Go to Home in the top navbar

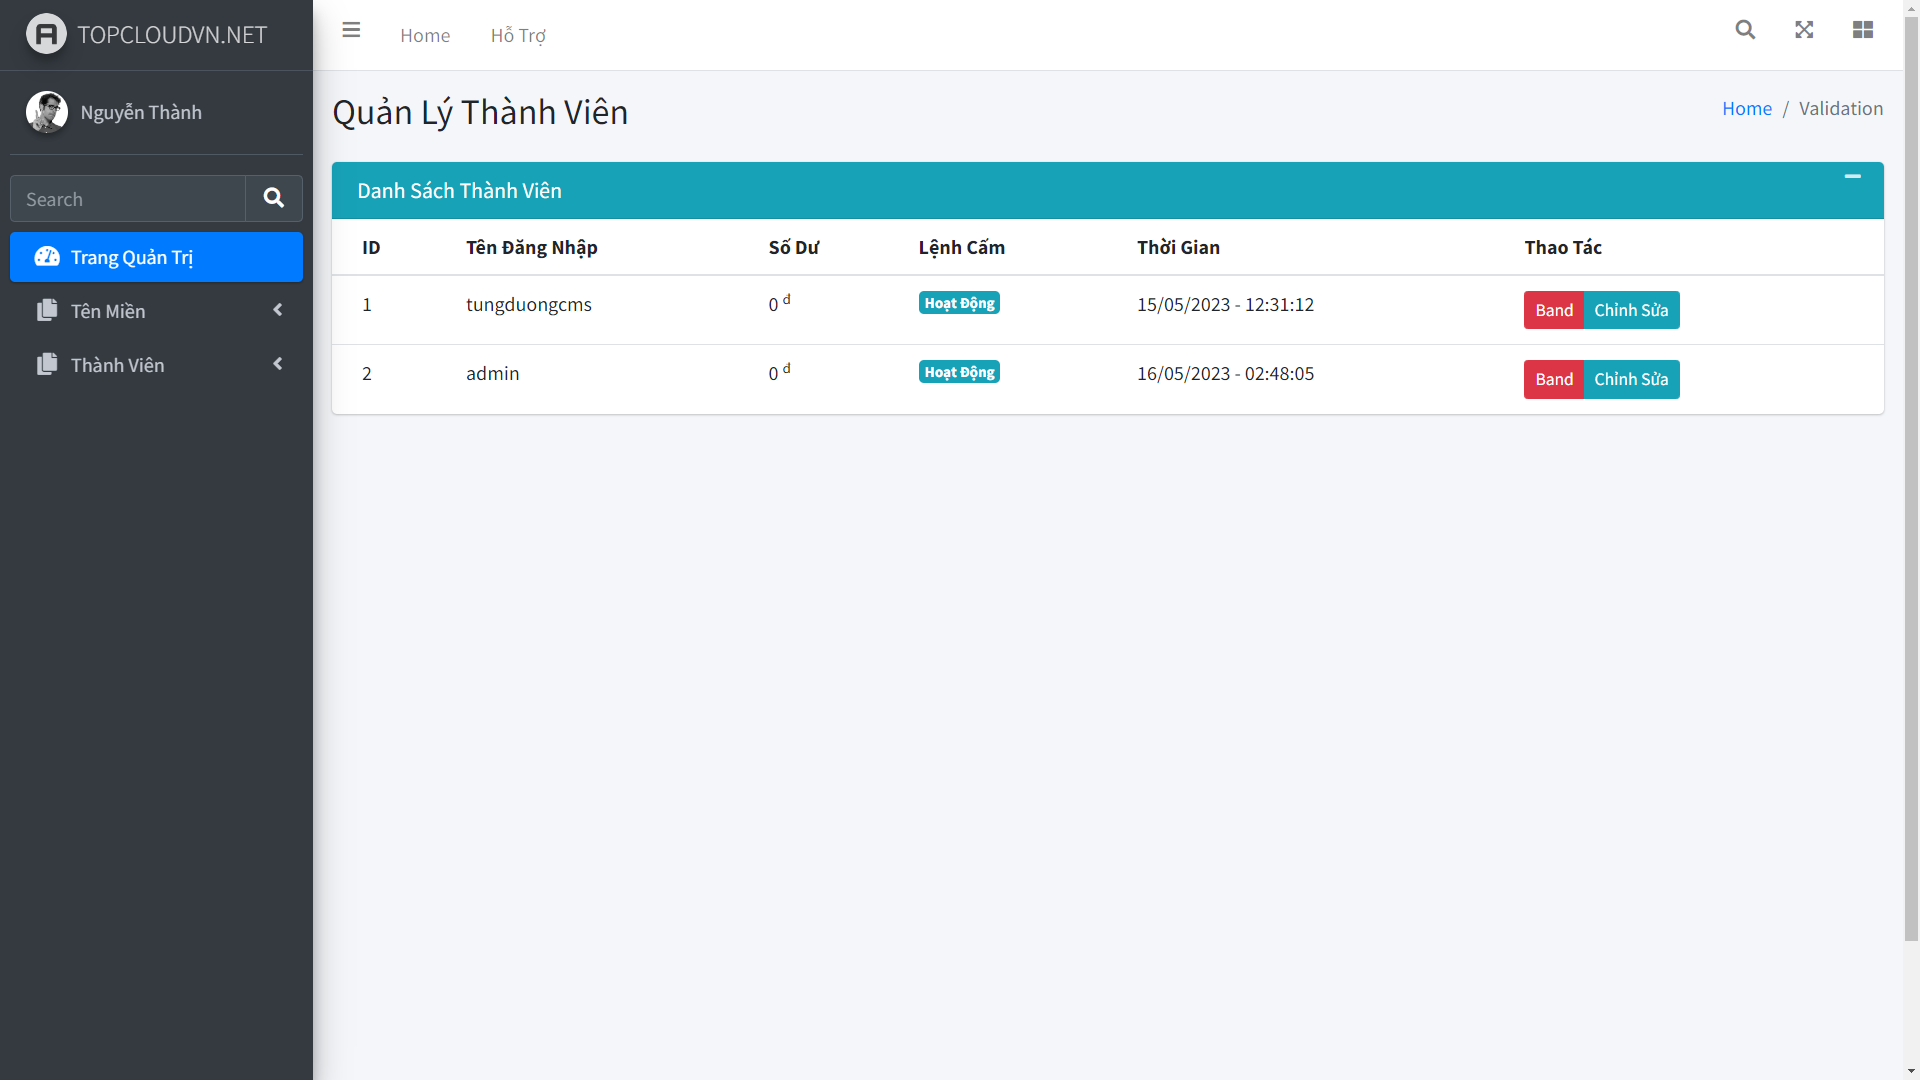[425, 35]
